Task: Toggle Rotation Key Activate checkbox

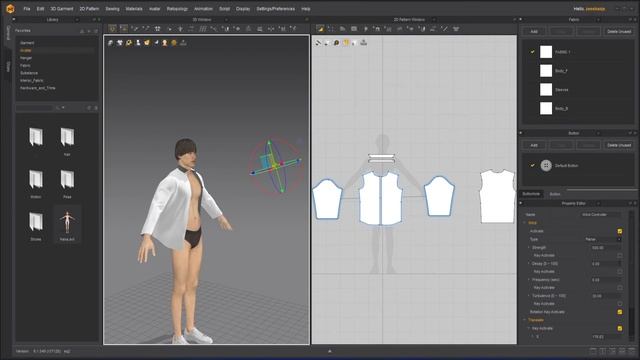Action: coord(620,312)
